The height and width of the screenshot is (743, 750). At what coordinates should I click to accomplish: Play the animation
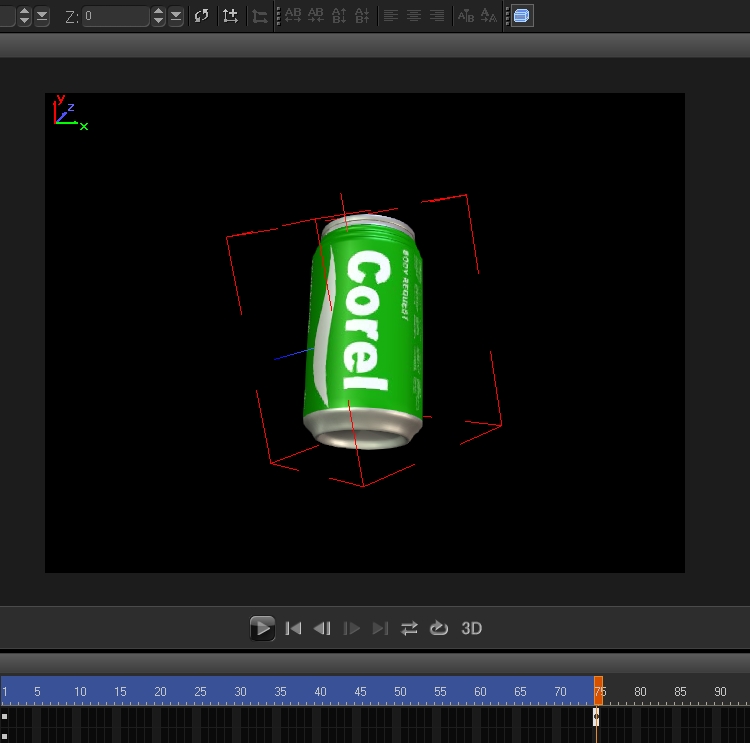262,628
